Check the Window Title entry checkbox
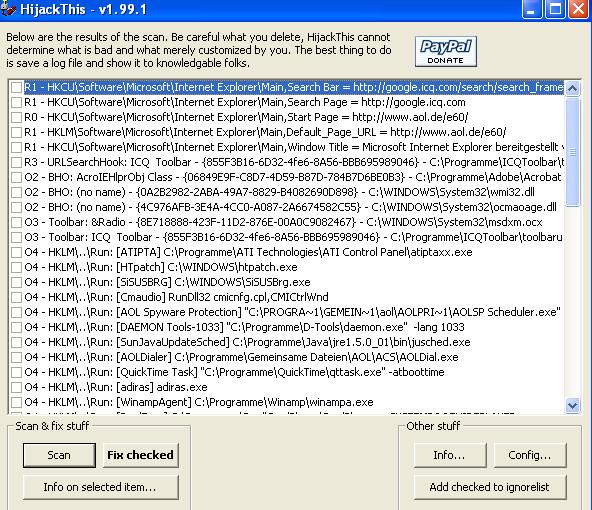The width and height of the screenshot is (592, 510). click(16, 147)
